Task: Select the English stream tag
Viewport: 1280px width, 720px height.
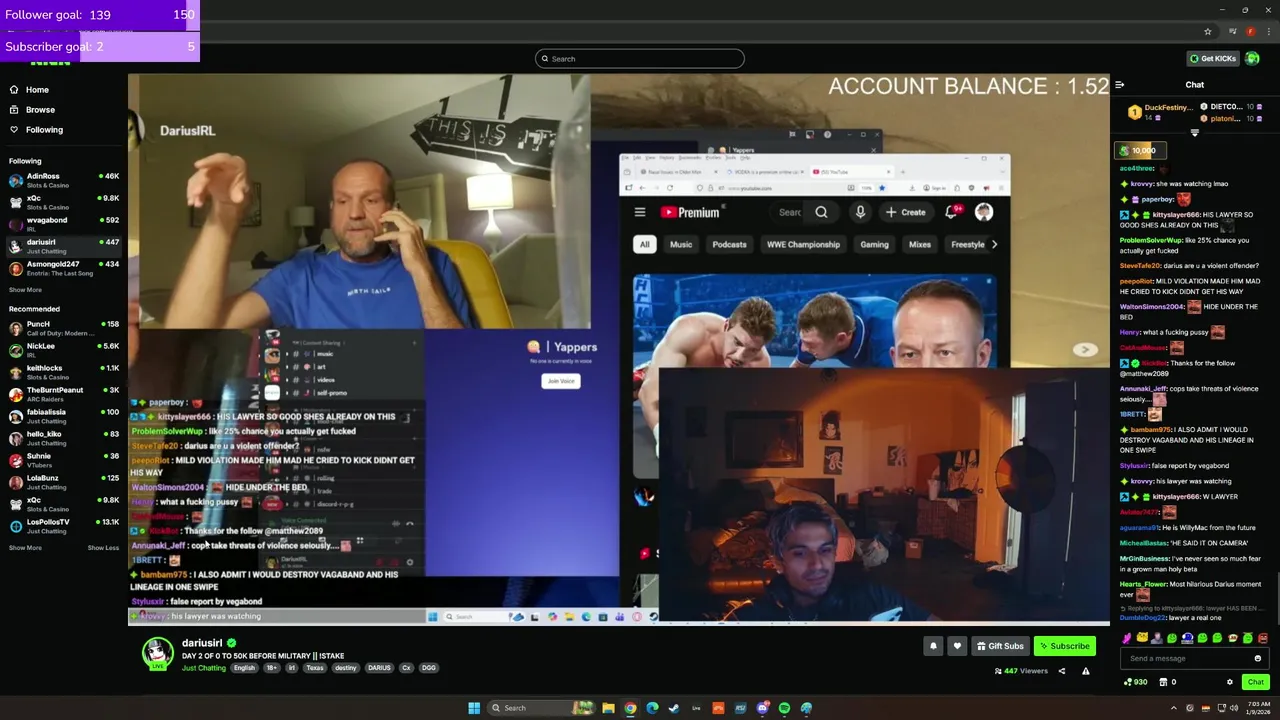Action: point(244,668)
